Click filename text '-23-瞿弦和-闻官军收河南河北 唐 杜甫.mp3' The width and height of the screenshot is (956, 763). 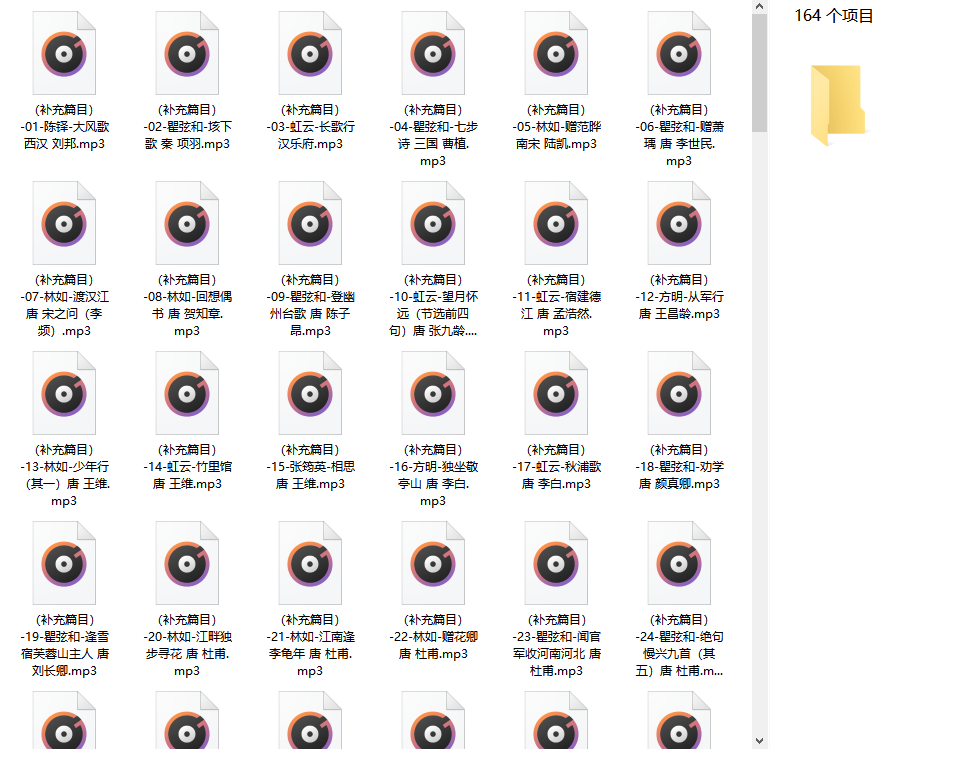[x=557, y=654]
